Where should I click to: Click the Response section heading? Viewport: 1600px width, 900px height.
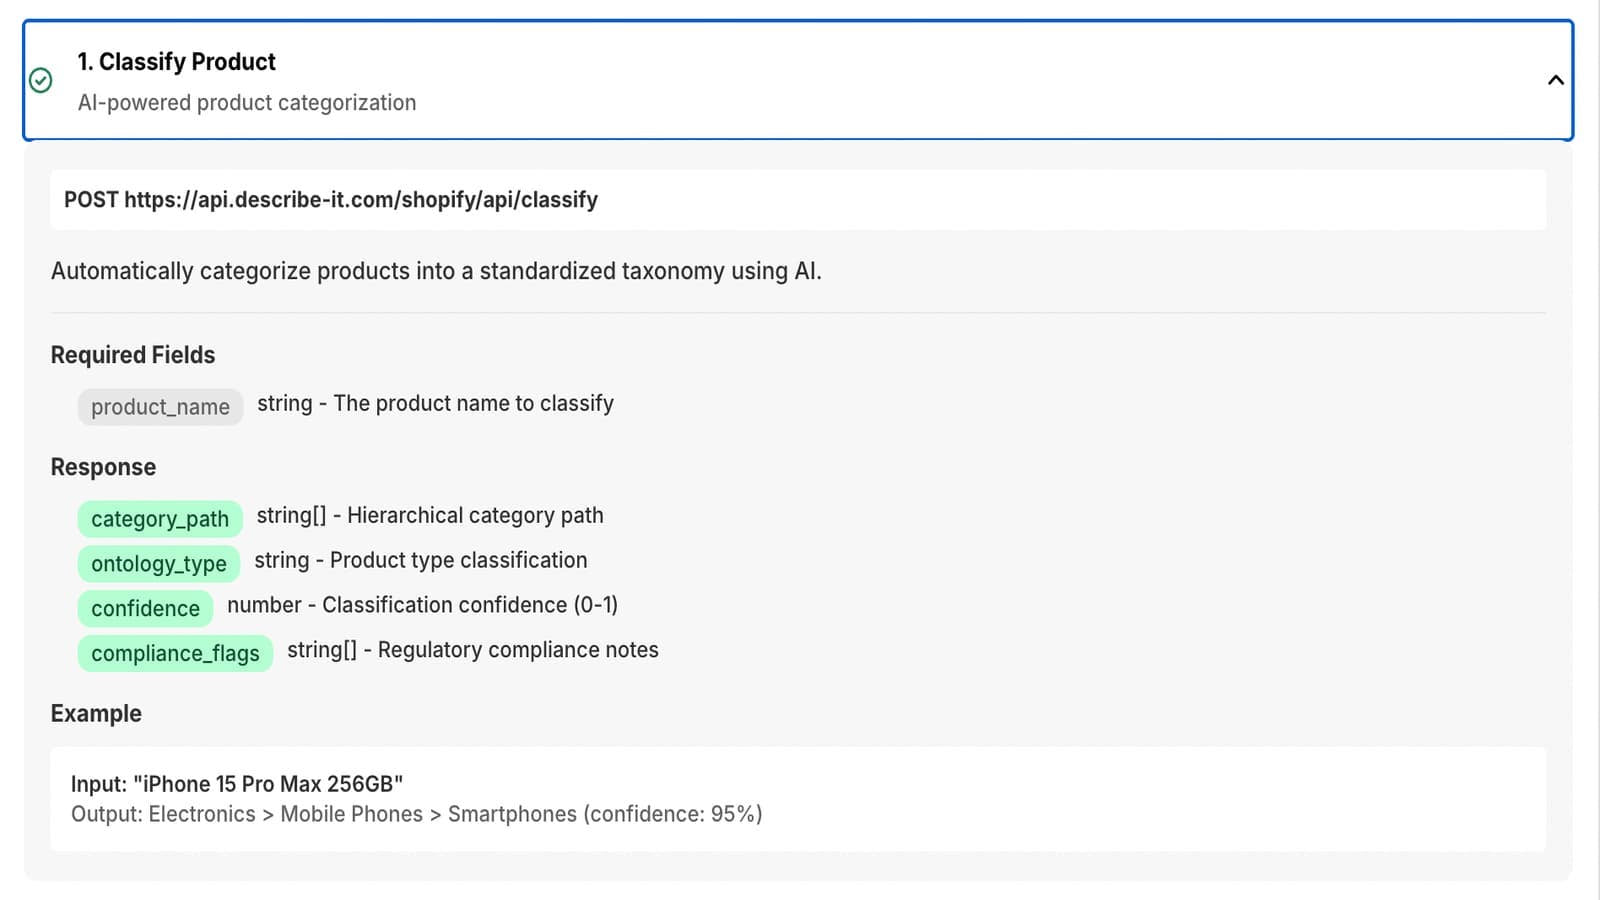coord(103,467)
